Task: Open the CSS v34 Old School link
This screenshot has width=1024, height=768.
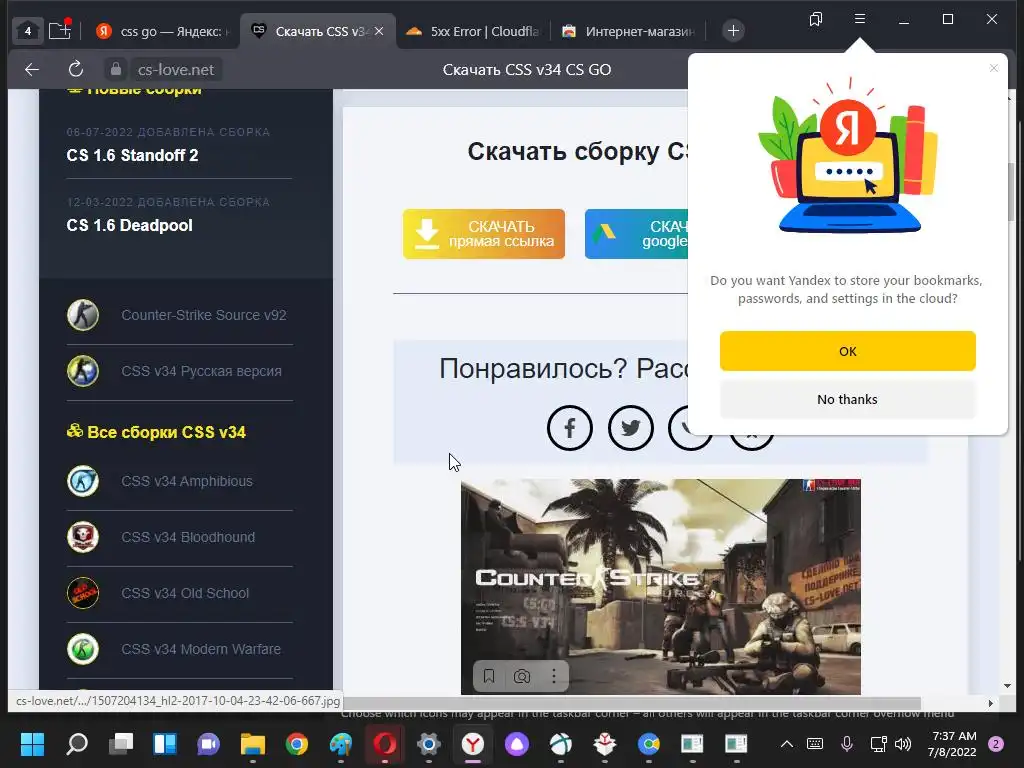Action: tap(185, 593)
